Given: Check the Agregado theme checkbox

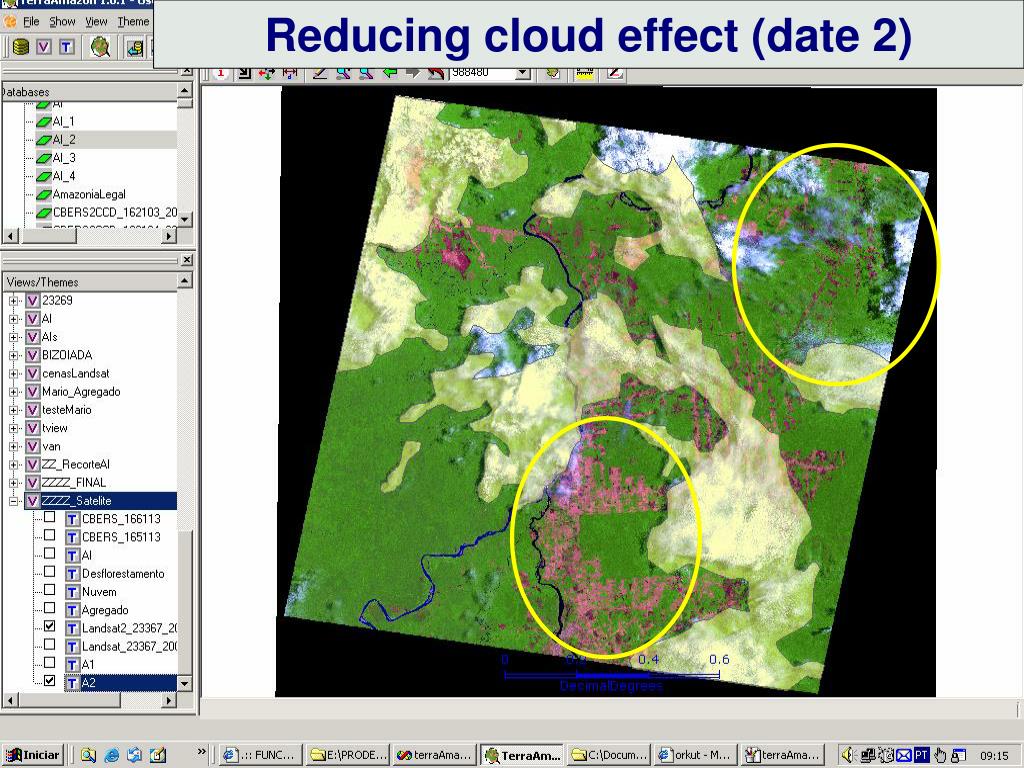Looking at the screenshot, I should tap(50, 609).
